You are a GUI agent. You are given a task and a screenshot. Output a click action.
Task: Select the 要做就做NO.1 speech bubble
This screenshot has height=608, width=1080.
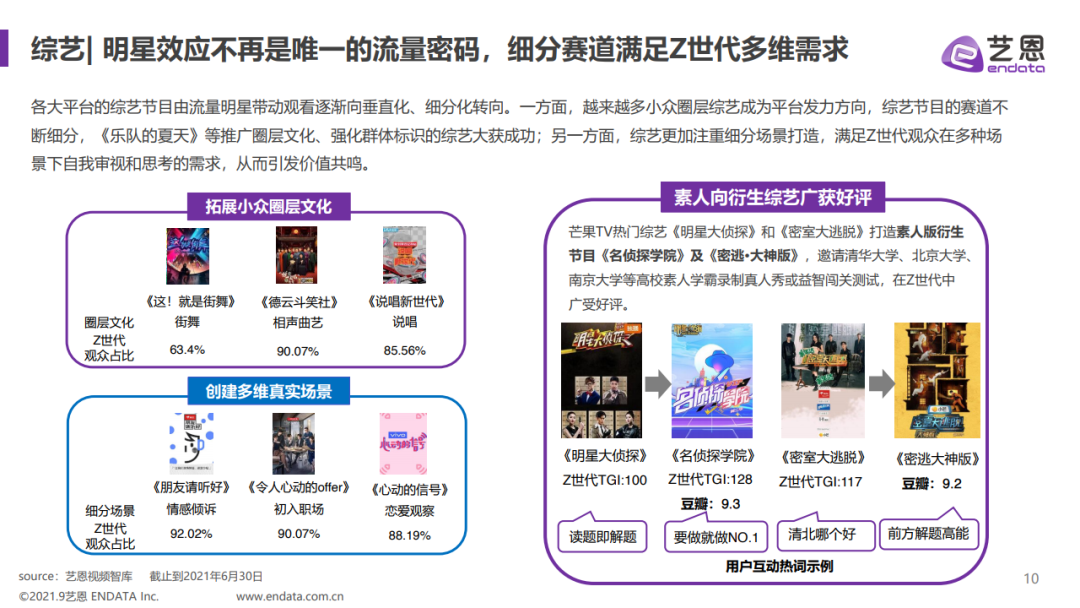716,536
